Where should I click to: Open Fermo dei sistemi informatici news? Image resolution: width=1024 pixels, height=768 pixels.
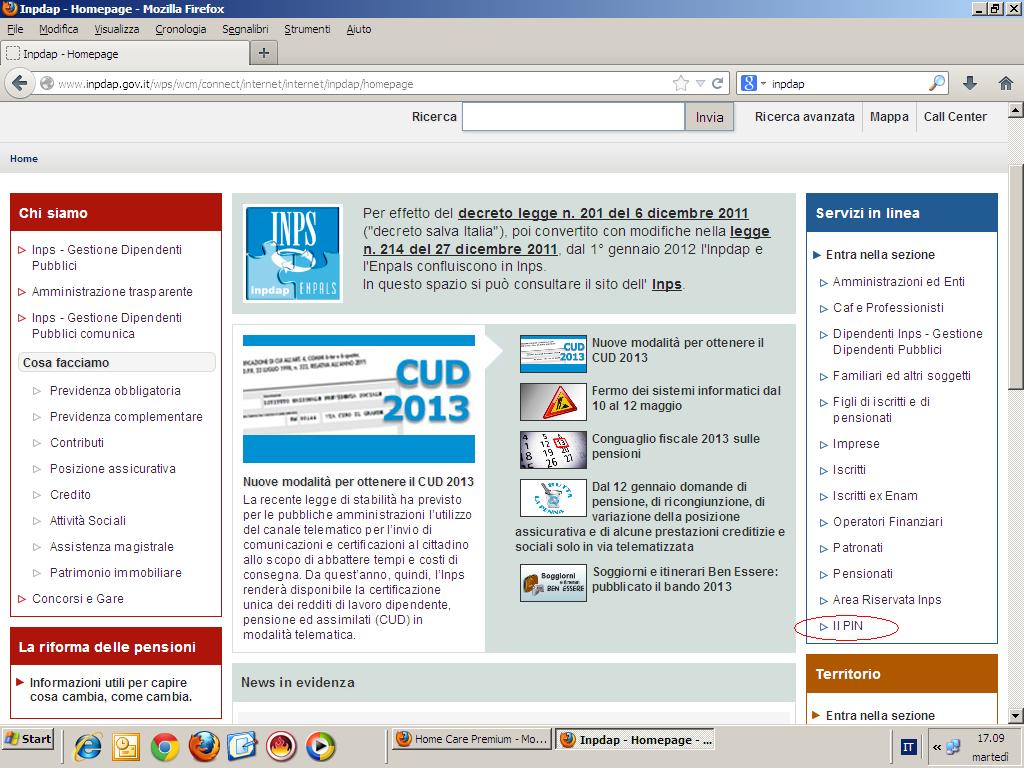click(x=686, y=398)
